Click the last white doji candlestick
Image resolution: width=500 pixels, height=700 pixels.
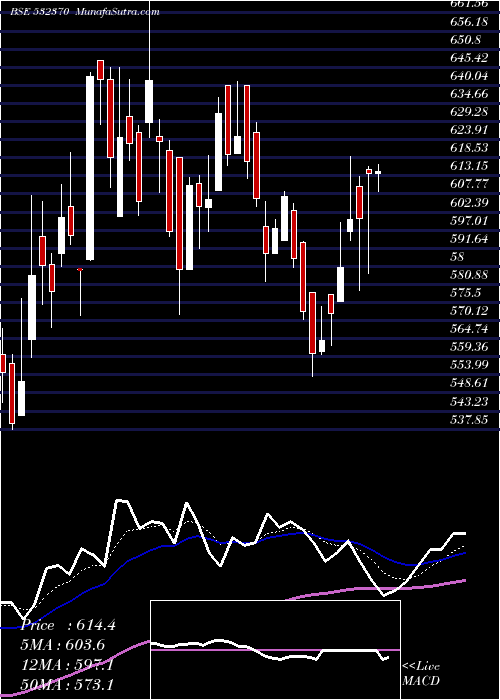[x=378, y=172]
